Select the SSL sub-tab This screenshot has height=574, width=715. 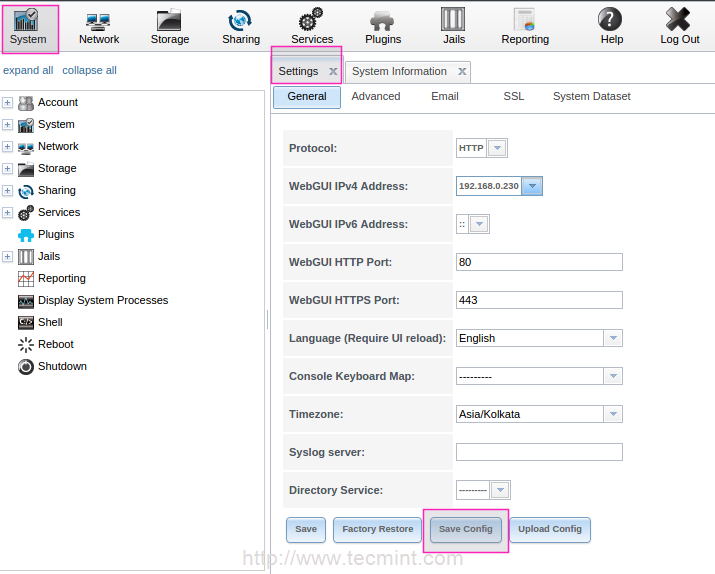coord(513,97)
